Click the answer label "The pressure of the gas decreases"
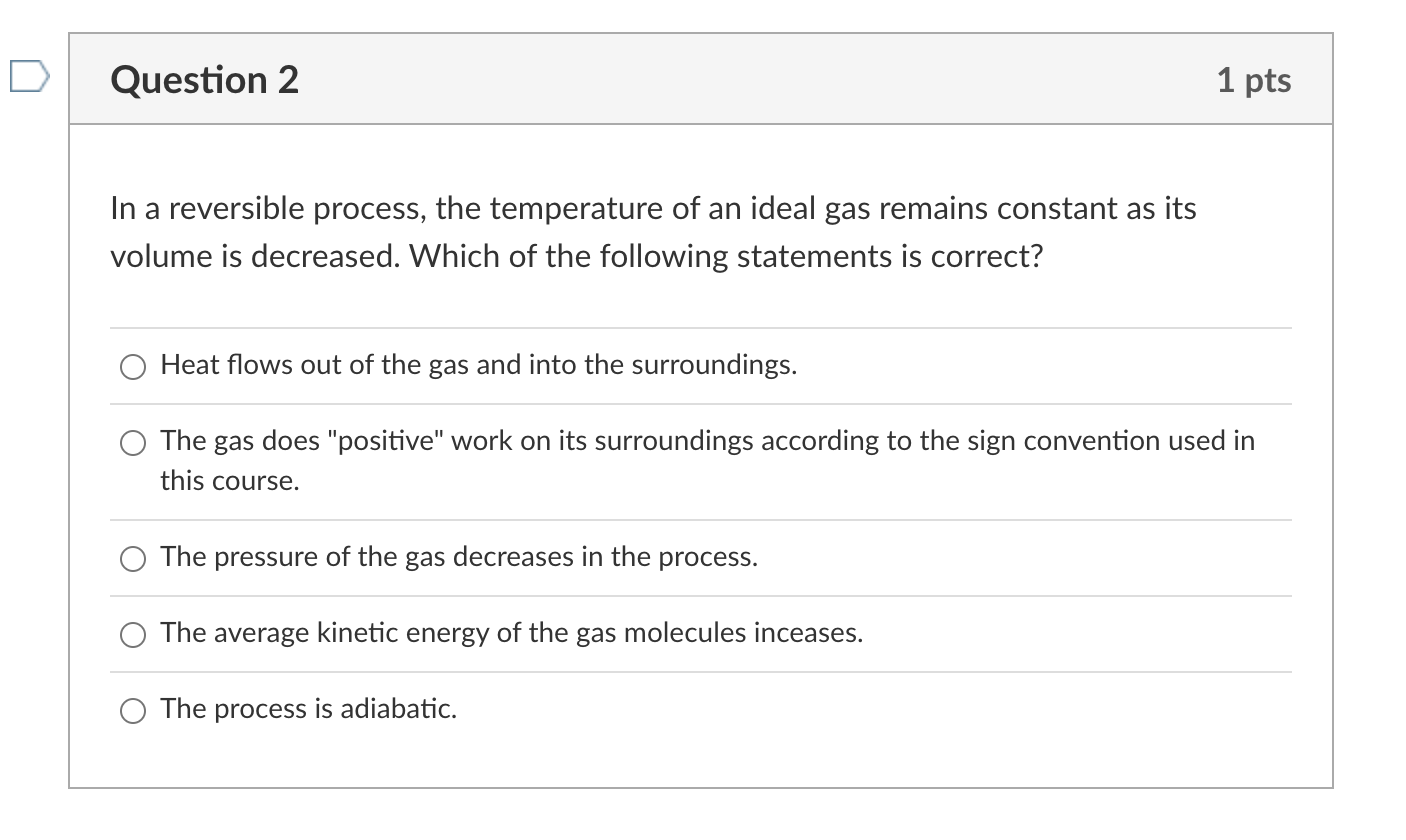Image resolution: width=1406 pixels, height=840 pixels. tap(459, 558)
